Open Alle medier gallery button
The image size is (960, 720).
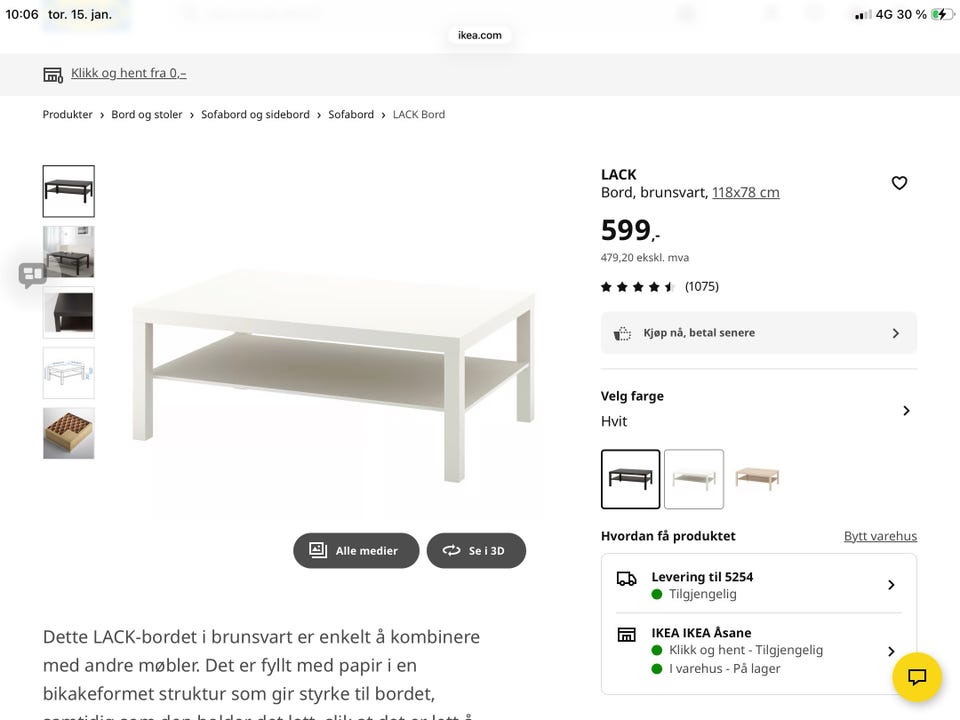coord(356,551)
